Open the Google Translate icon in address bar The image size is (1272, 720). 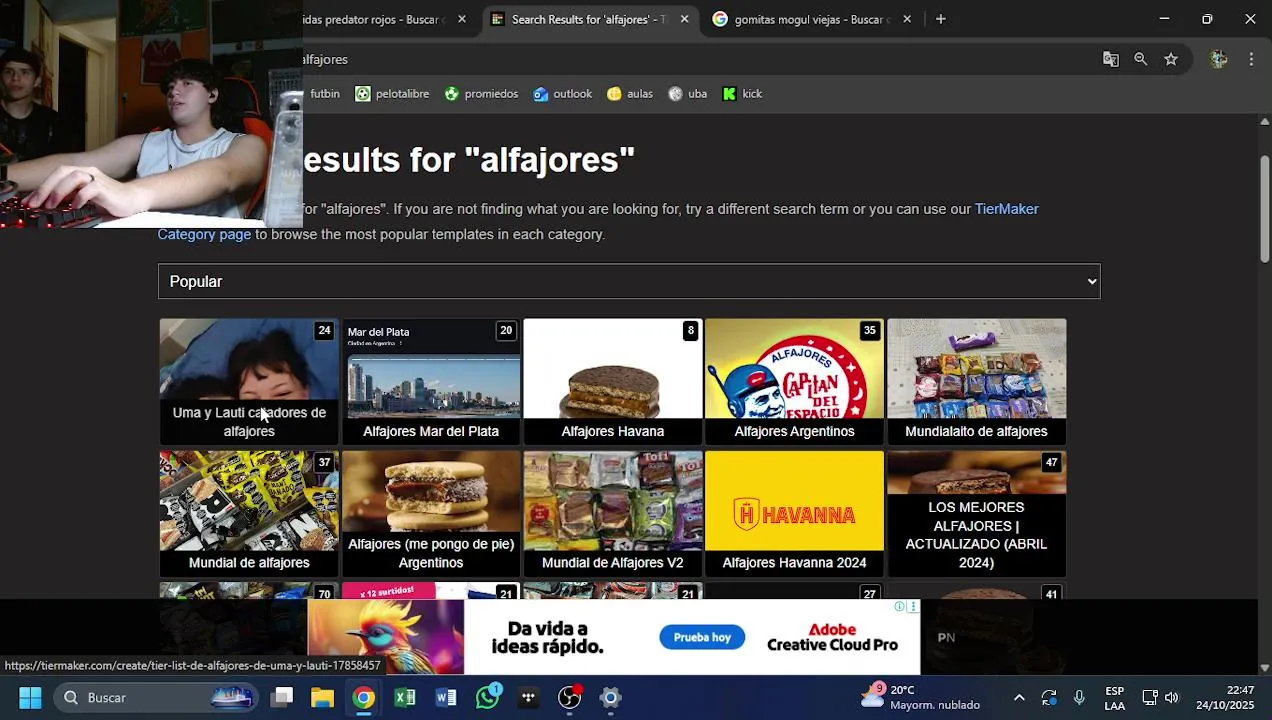(x=1110, y=59)
